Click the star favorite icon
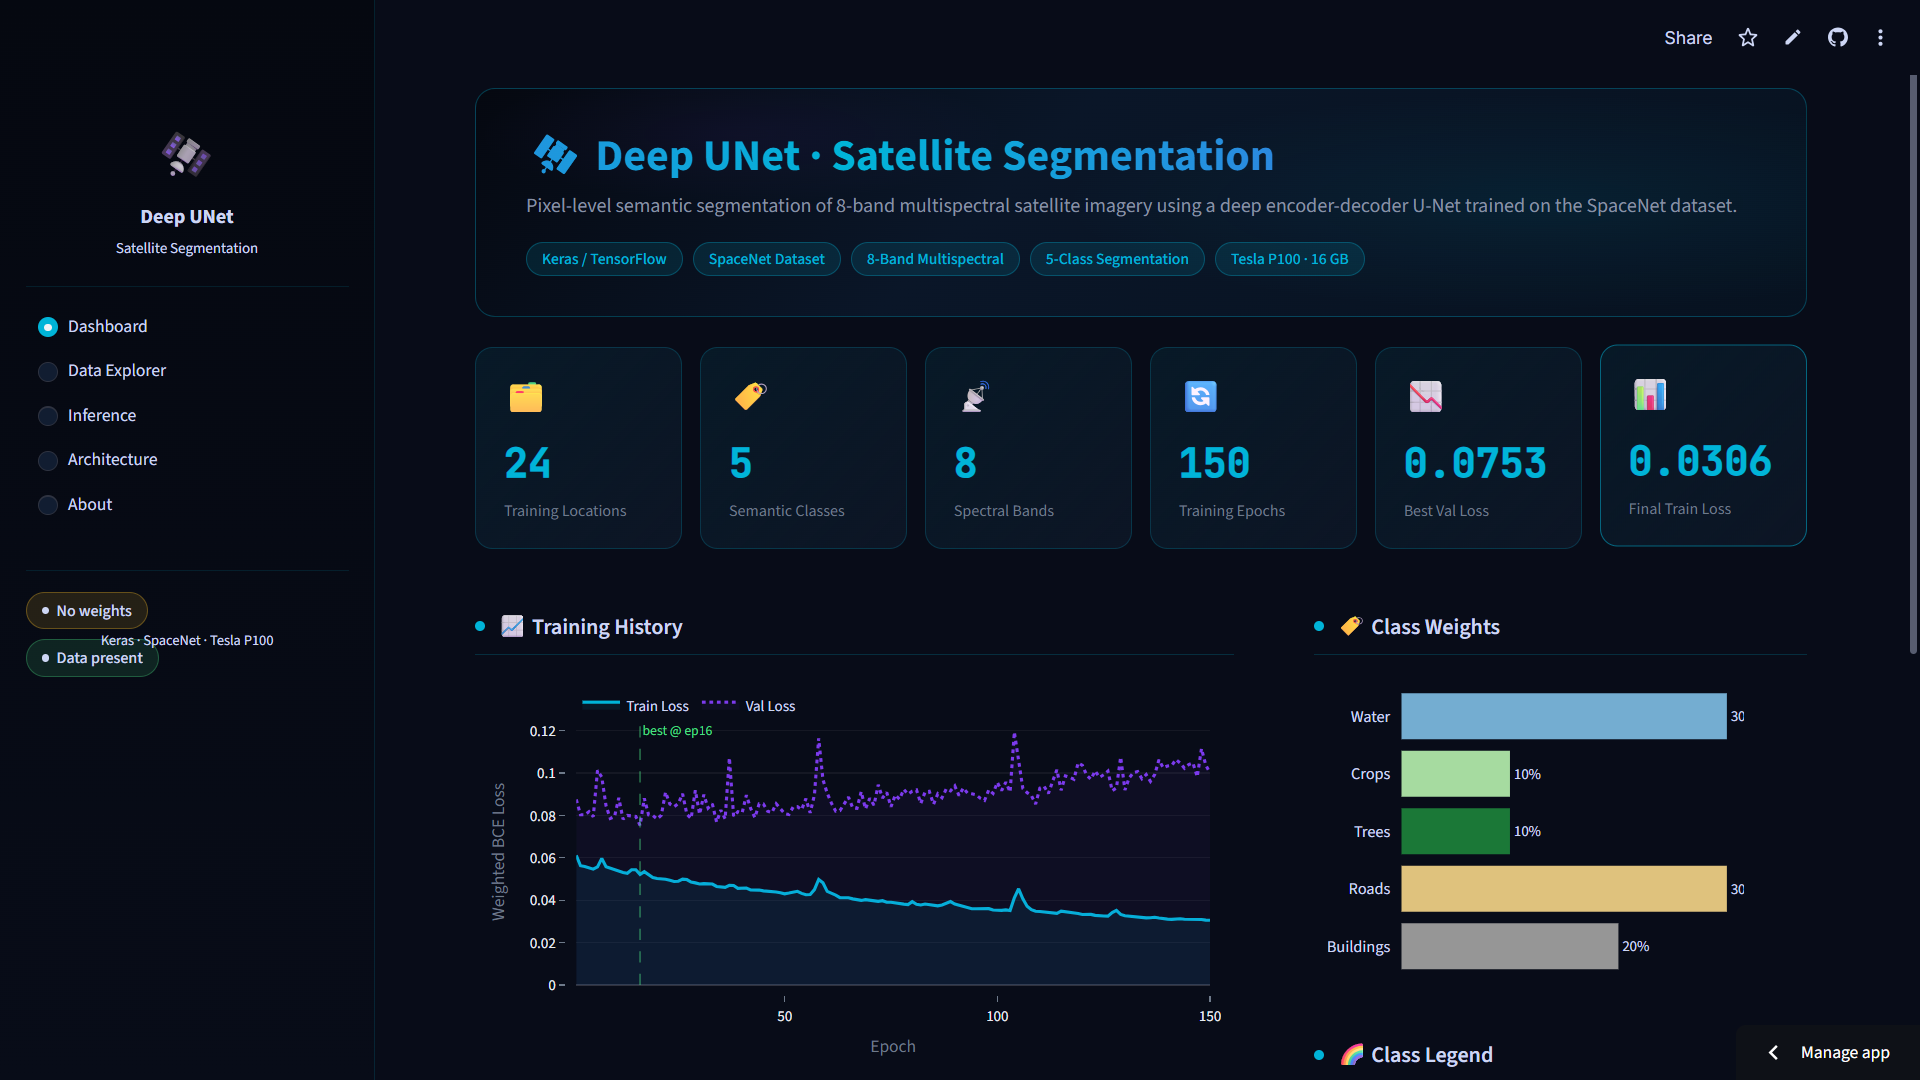 click(1748, 38)
